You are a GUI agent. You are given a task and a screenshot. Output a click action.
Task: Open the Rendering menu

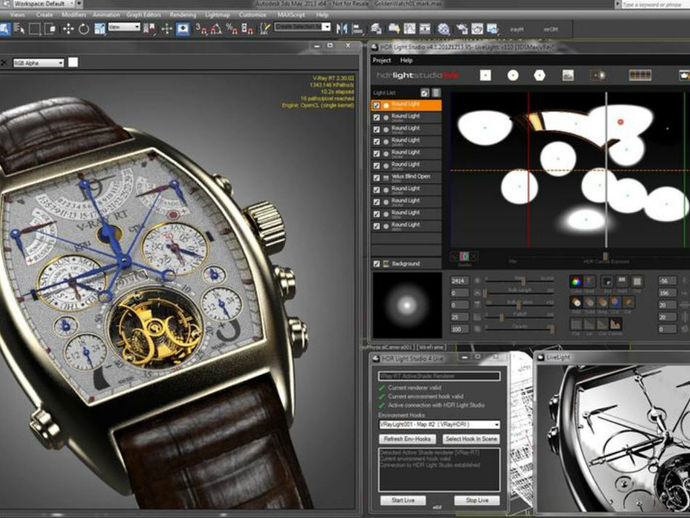(x=183, y=15)
